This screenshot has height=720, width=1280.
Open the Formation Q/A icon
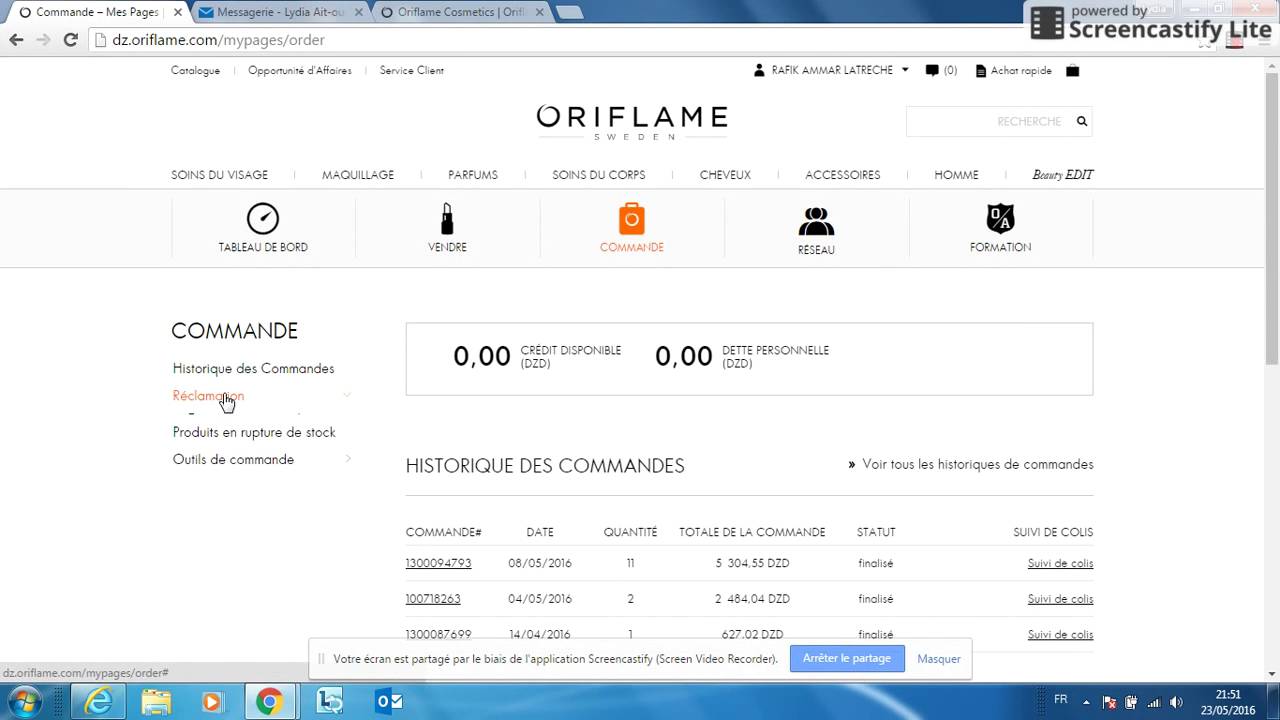(x=1000, y=219)
